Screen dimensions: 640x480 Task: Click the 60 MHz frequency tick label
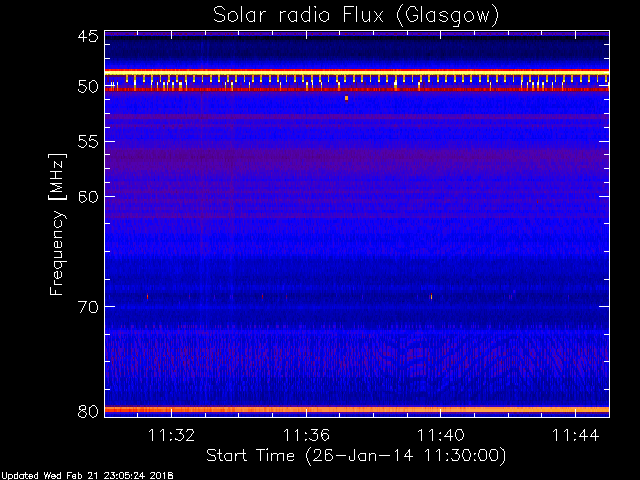[x=88, y=197]
